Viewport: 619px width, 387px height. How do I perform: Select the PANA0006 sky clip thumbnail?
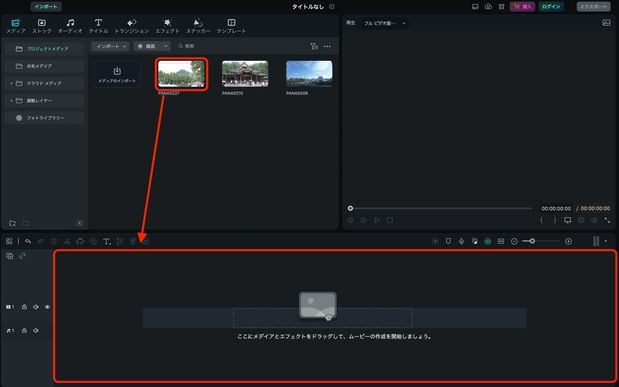[309, 74]
